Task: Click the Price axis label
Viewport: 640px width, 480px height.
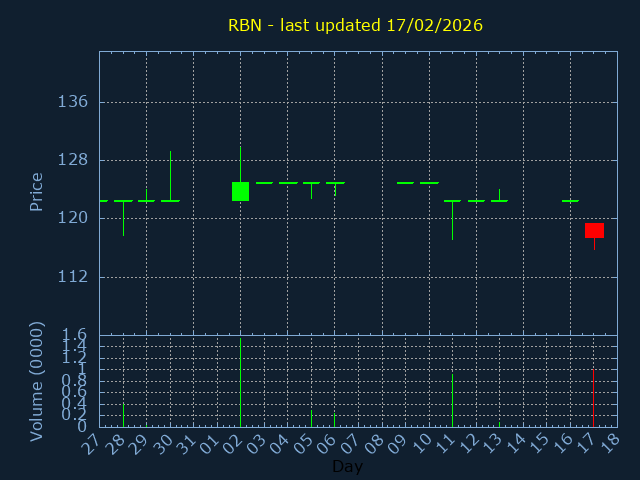Action: coord(37,192)
